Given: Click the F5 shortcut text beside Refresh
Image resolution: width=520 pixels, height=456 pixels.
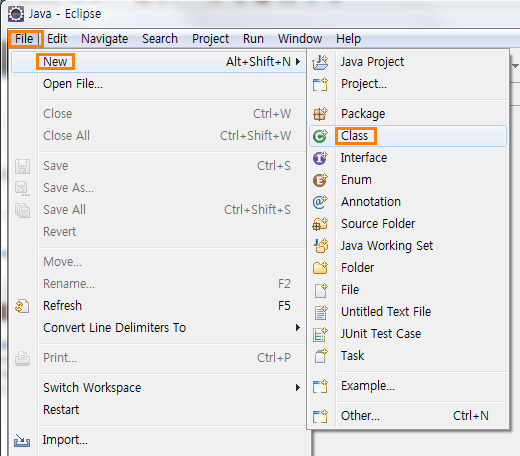Looking at the screenshot, I should pyautogui.click(x=284, y=306).
